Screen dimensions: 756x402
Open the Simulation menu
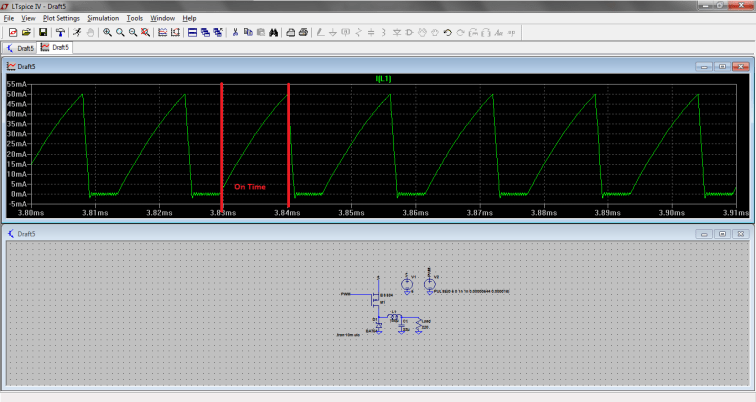click(x=102, y=18)
